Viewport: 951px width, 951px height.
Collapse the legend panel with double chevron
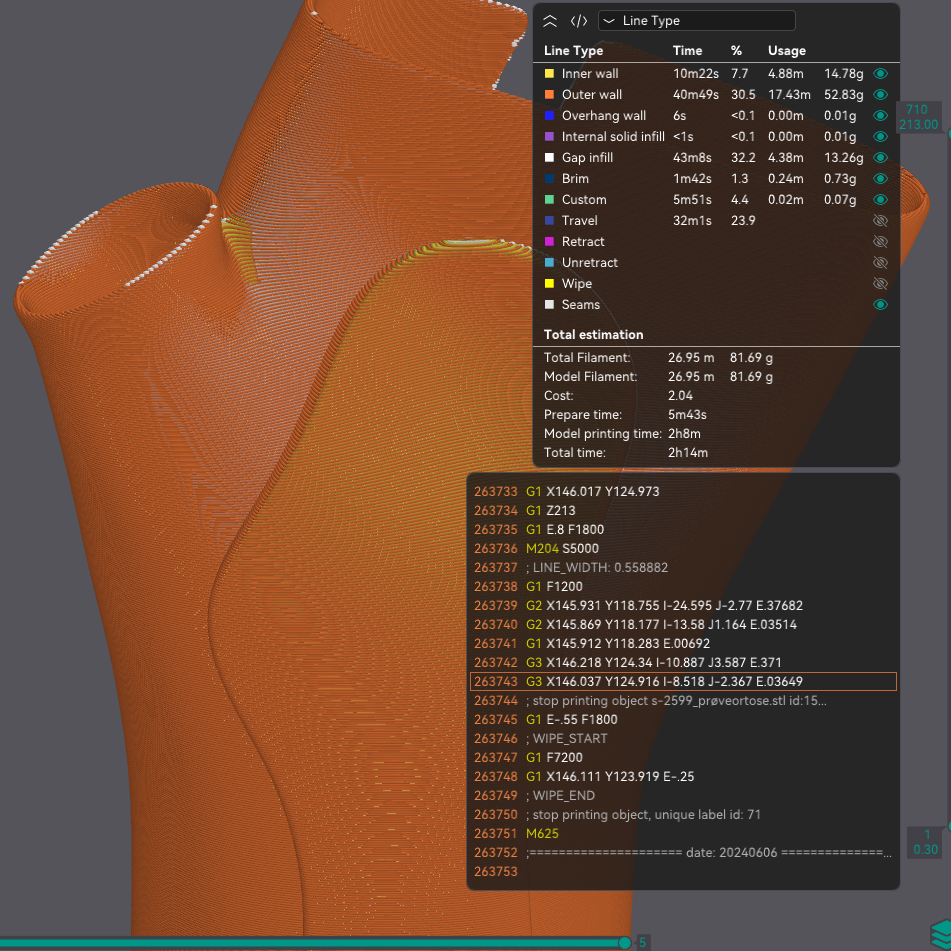[x=550, y=21]
